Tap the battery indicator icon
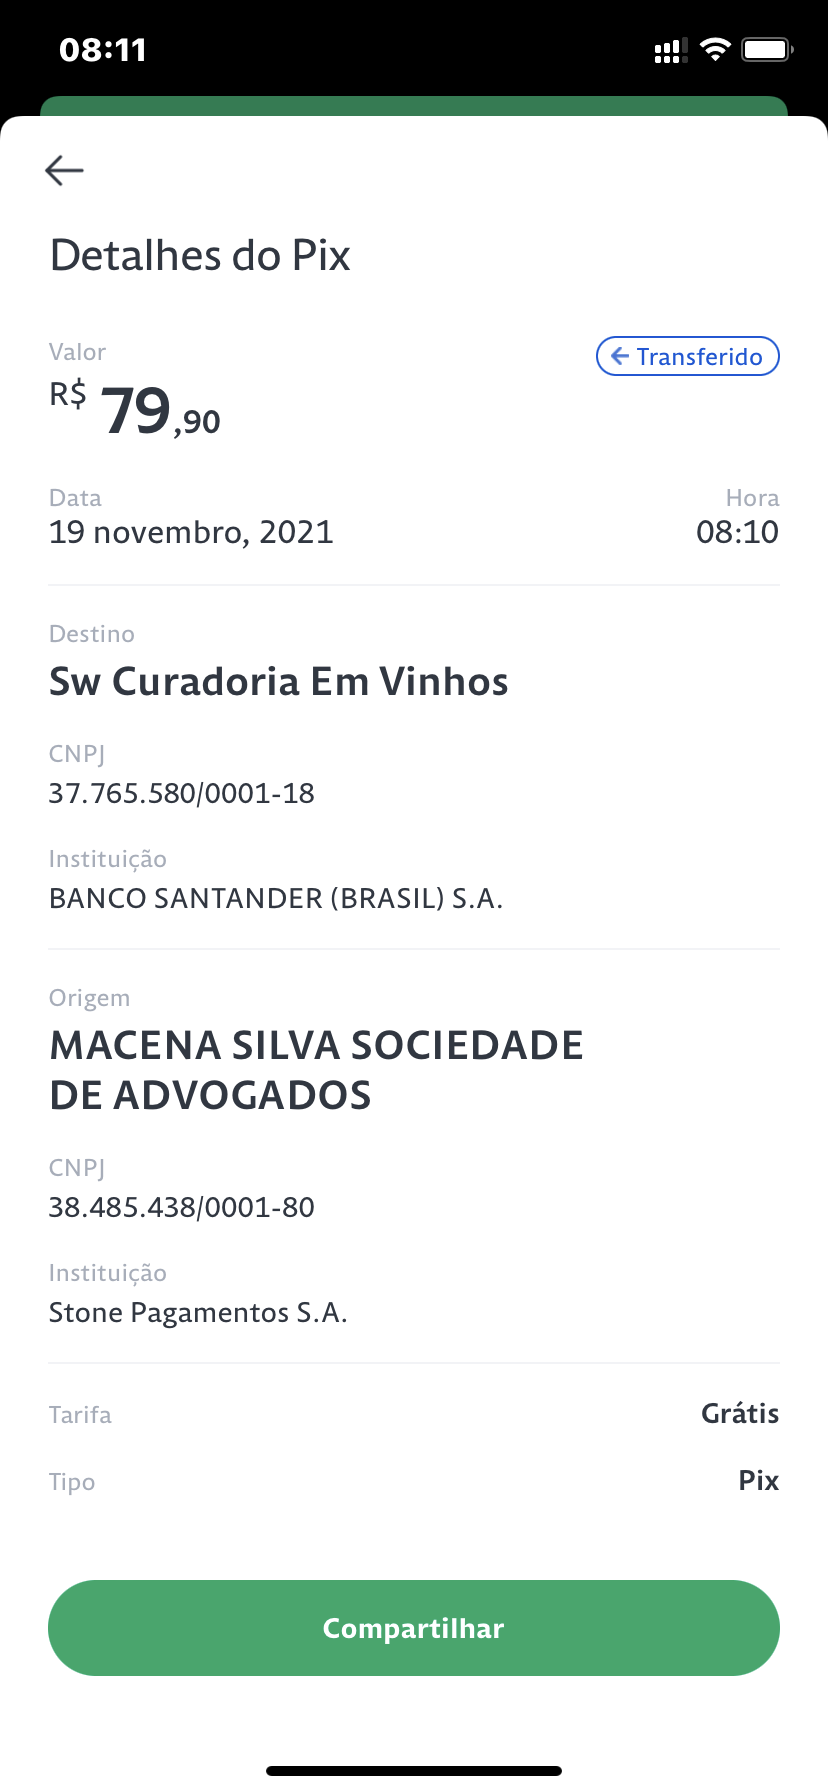The image size is (828, 1792). tap(767, 49)
